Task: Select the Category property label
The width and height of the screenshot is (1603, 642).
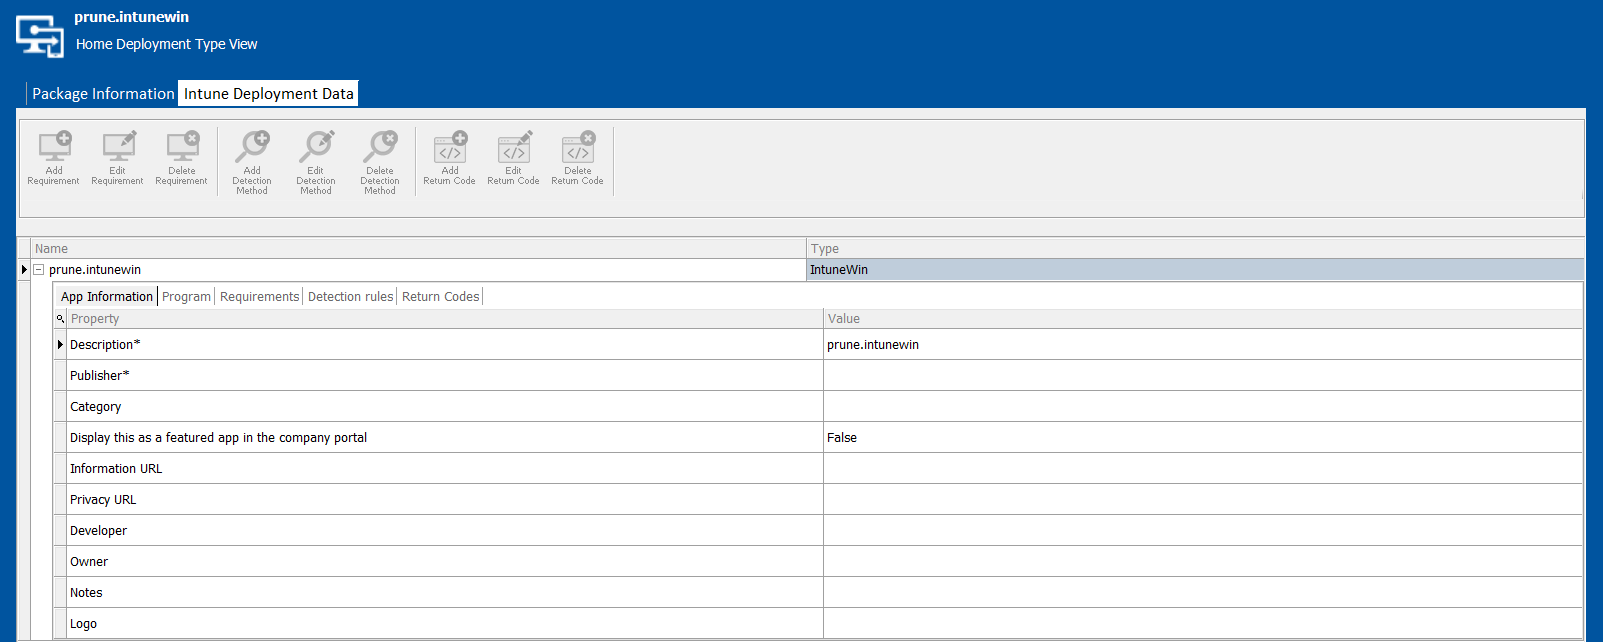Action: click(96, 407)
